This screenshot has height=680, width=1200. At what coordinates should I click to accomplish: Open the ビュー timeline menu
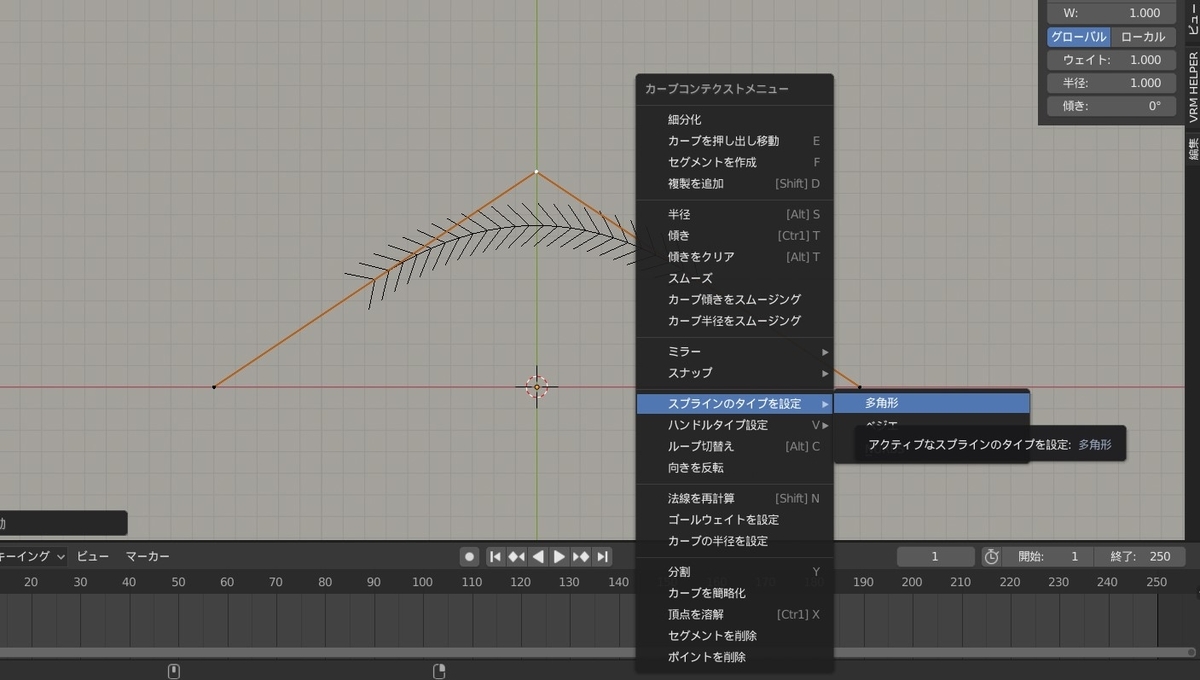93,556
